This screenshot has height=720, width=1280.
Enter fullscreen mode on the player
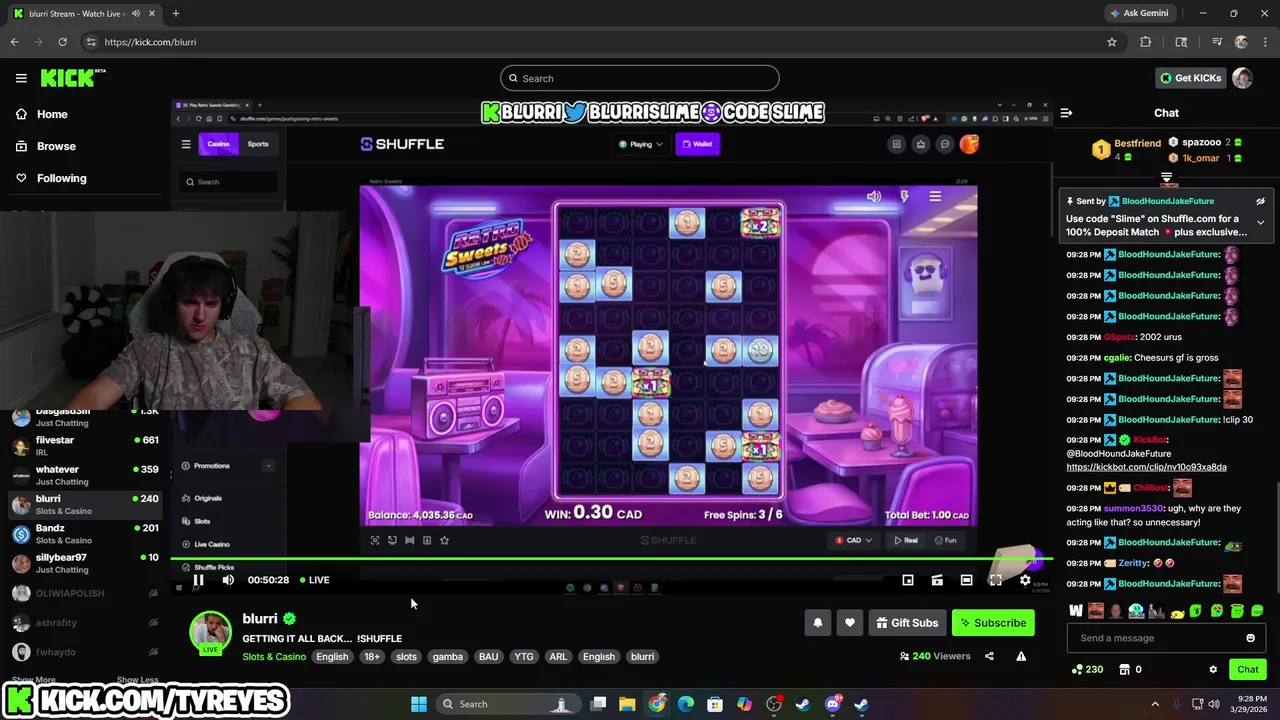click(x=995, y=580)
